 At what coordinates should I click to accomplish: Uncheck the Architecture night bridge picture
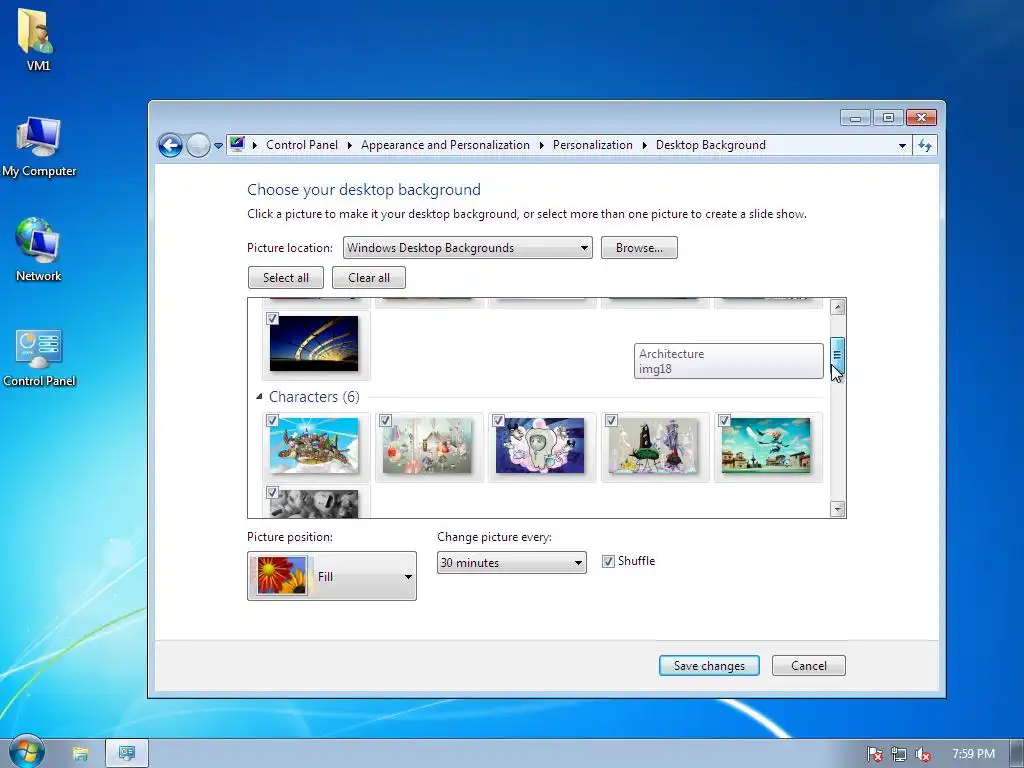(272, 319)
